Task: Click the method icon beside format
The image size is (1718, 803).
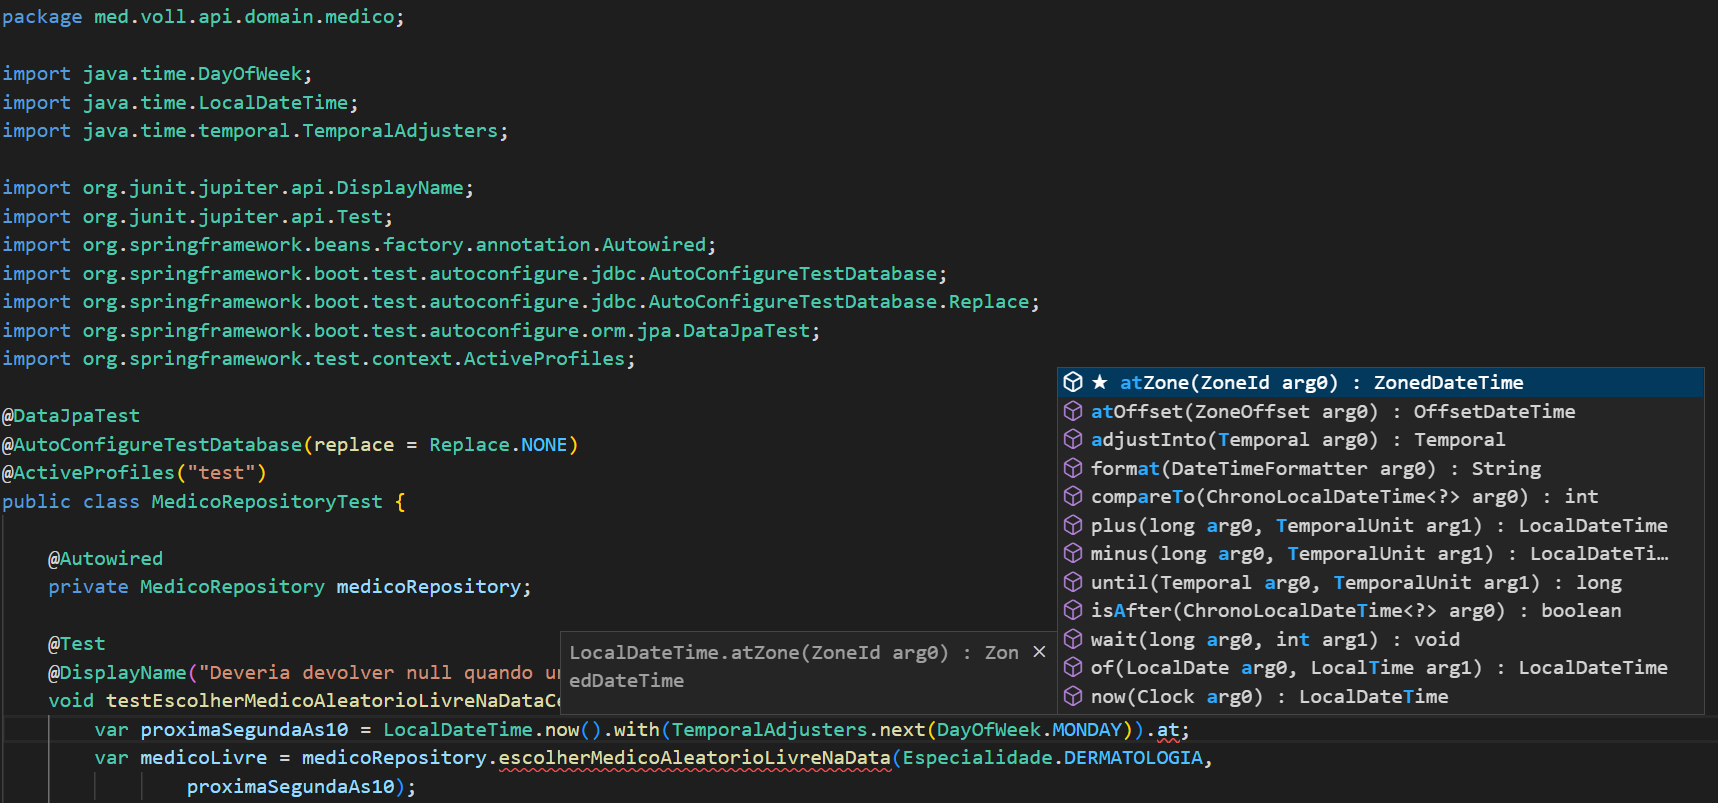Action: click(x=1073, y=468)
